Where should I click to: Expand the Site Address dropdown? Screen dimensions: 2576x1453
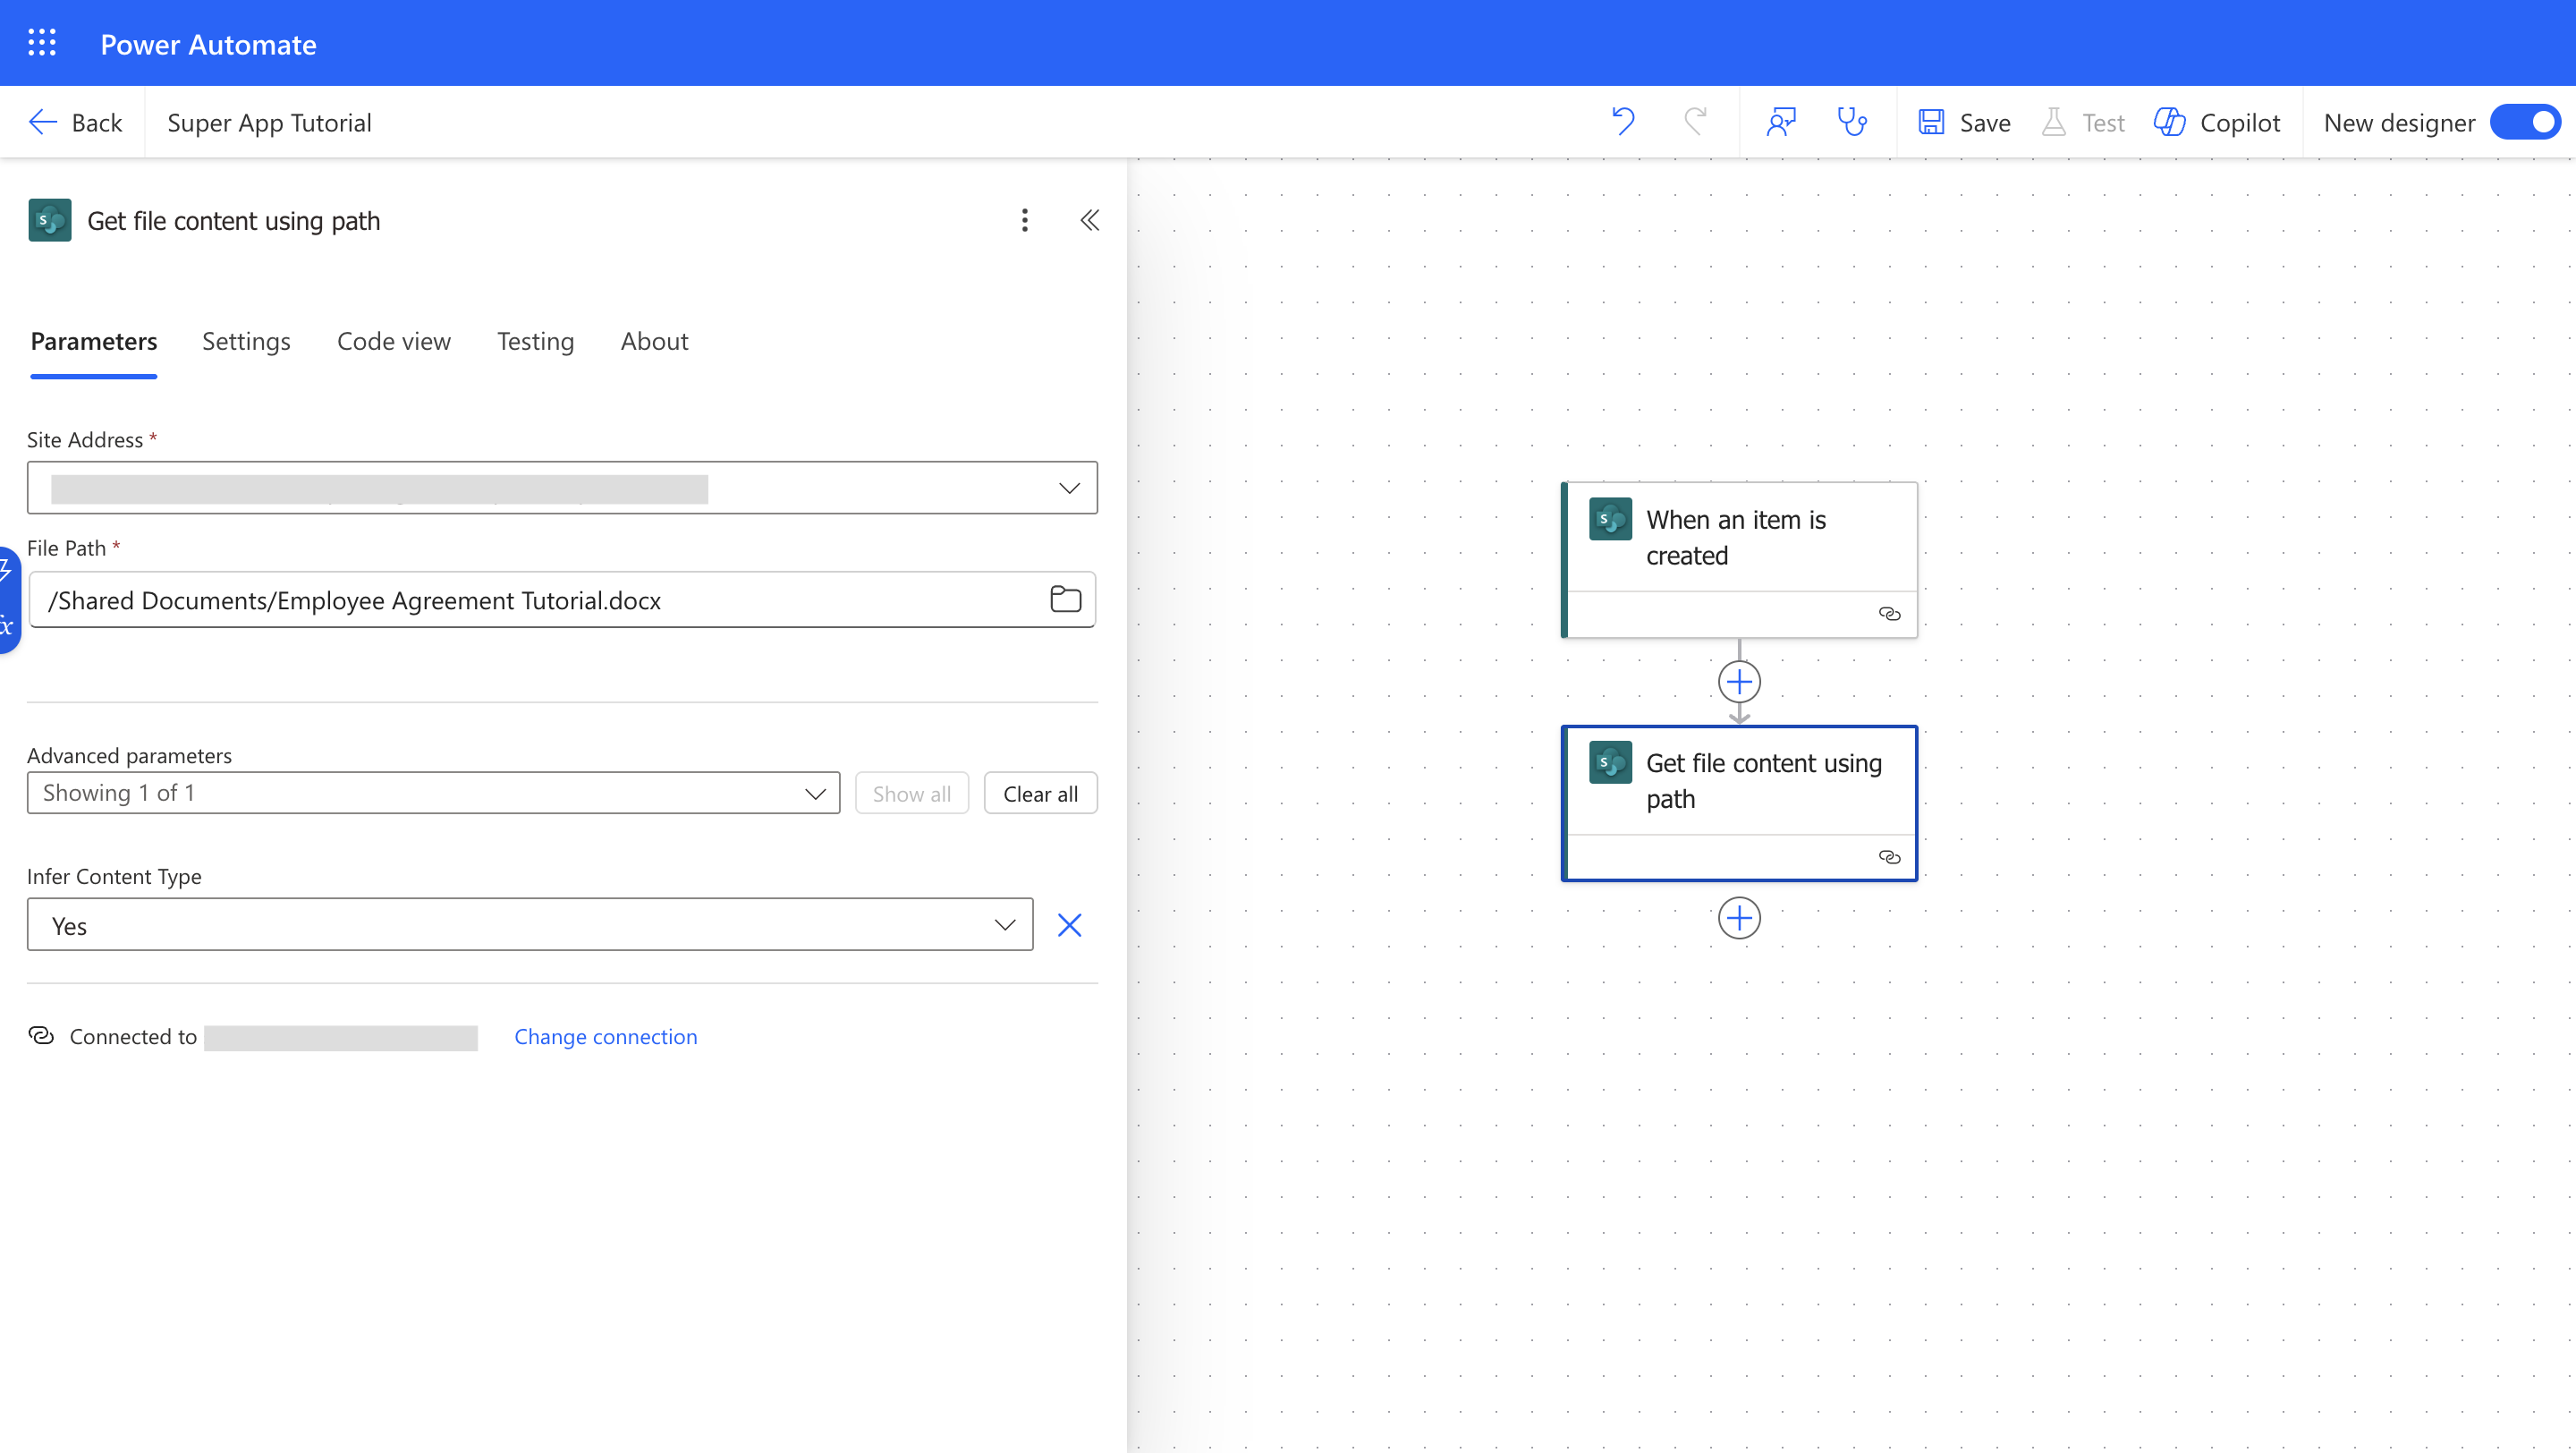[x=1069, y=488]
